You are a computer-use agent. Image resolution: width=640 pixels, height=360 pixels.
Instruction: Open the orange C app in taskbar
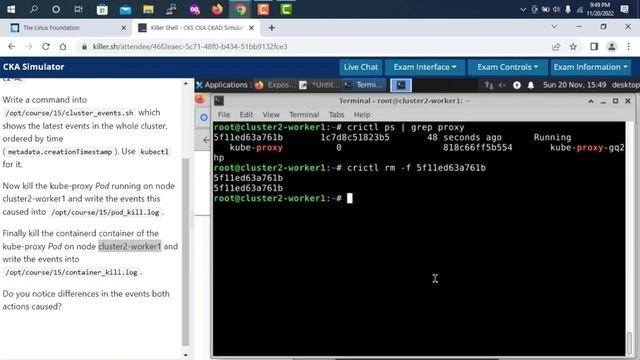coord(263,9)
